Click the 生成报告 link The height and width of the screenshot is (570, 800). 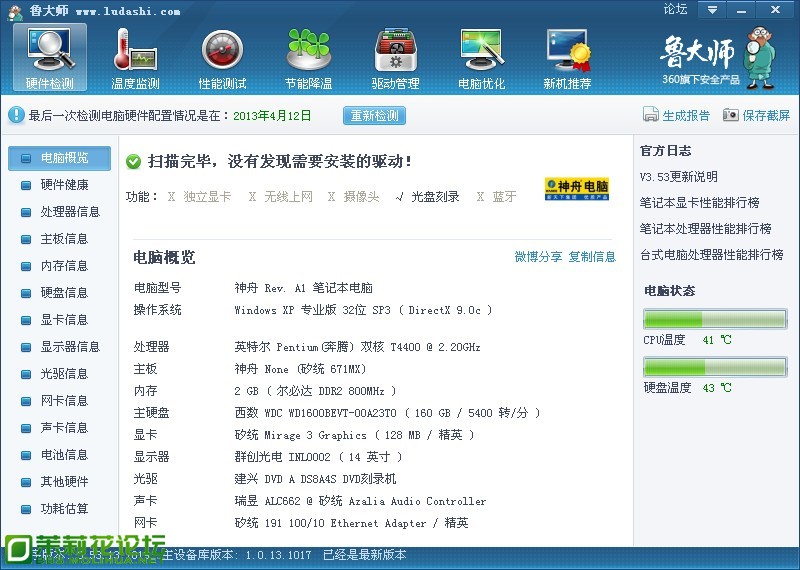click(686, 115)
